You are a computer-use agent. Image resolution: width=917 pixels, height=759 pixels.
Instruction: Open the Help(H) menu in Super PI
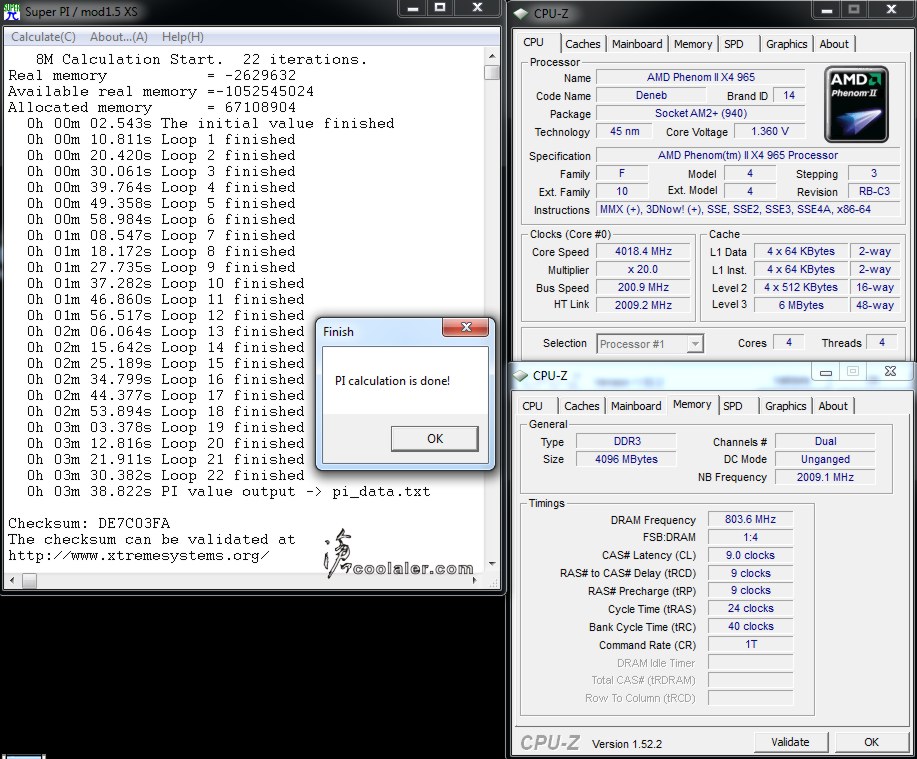(182, 37)
